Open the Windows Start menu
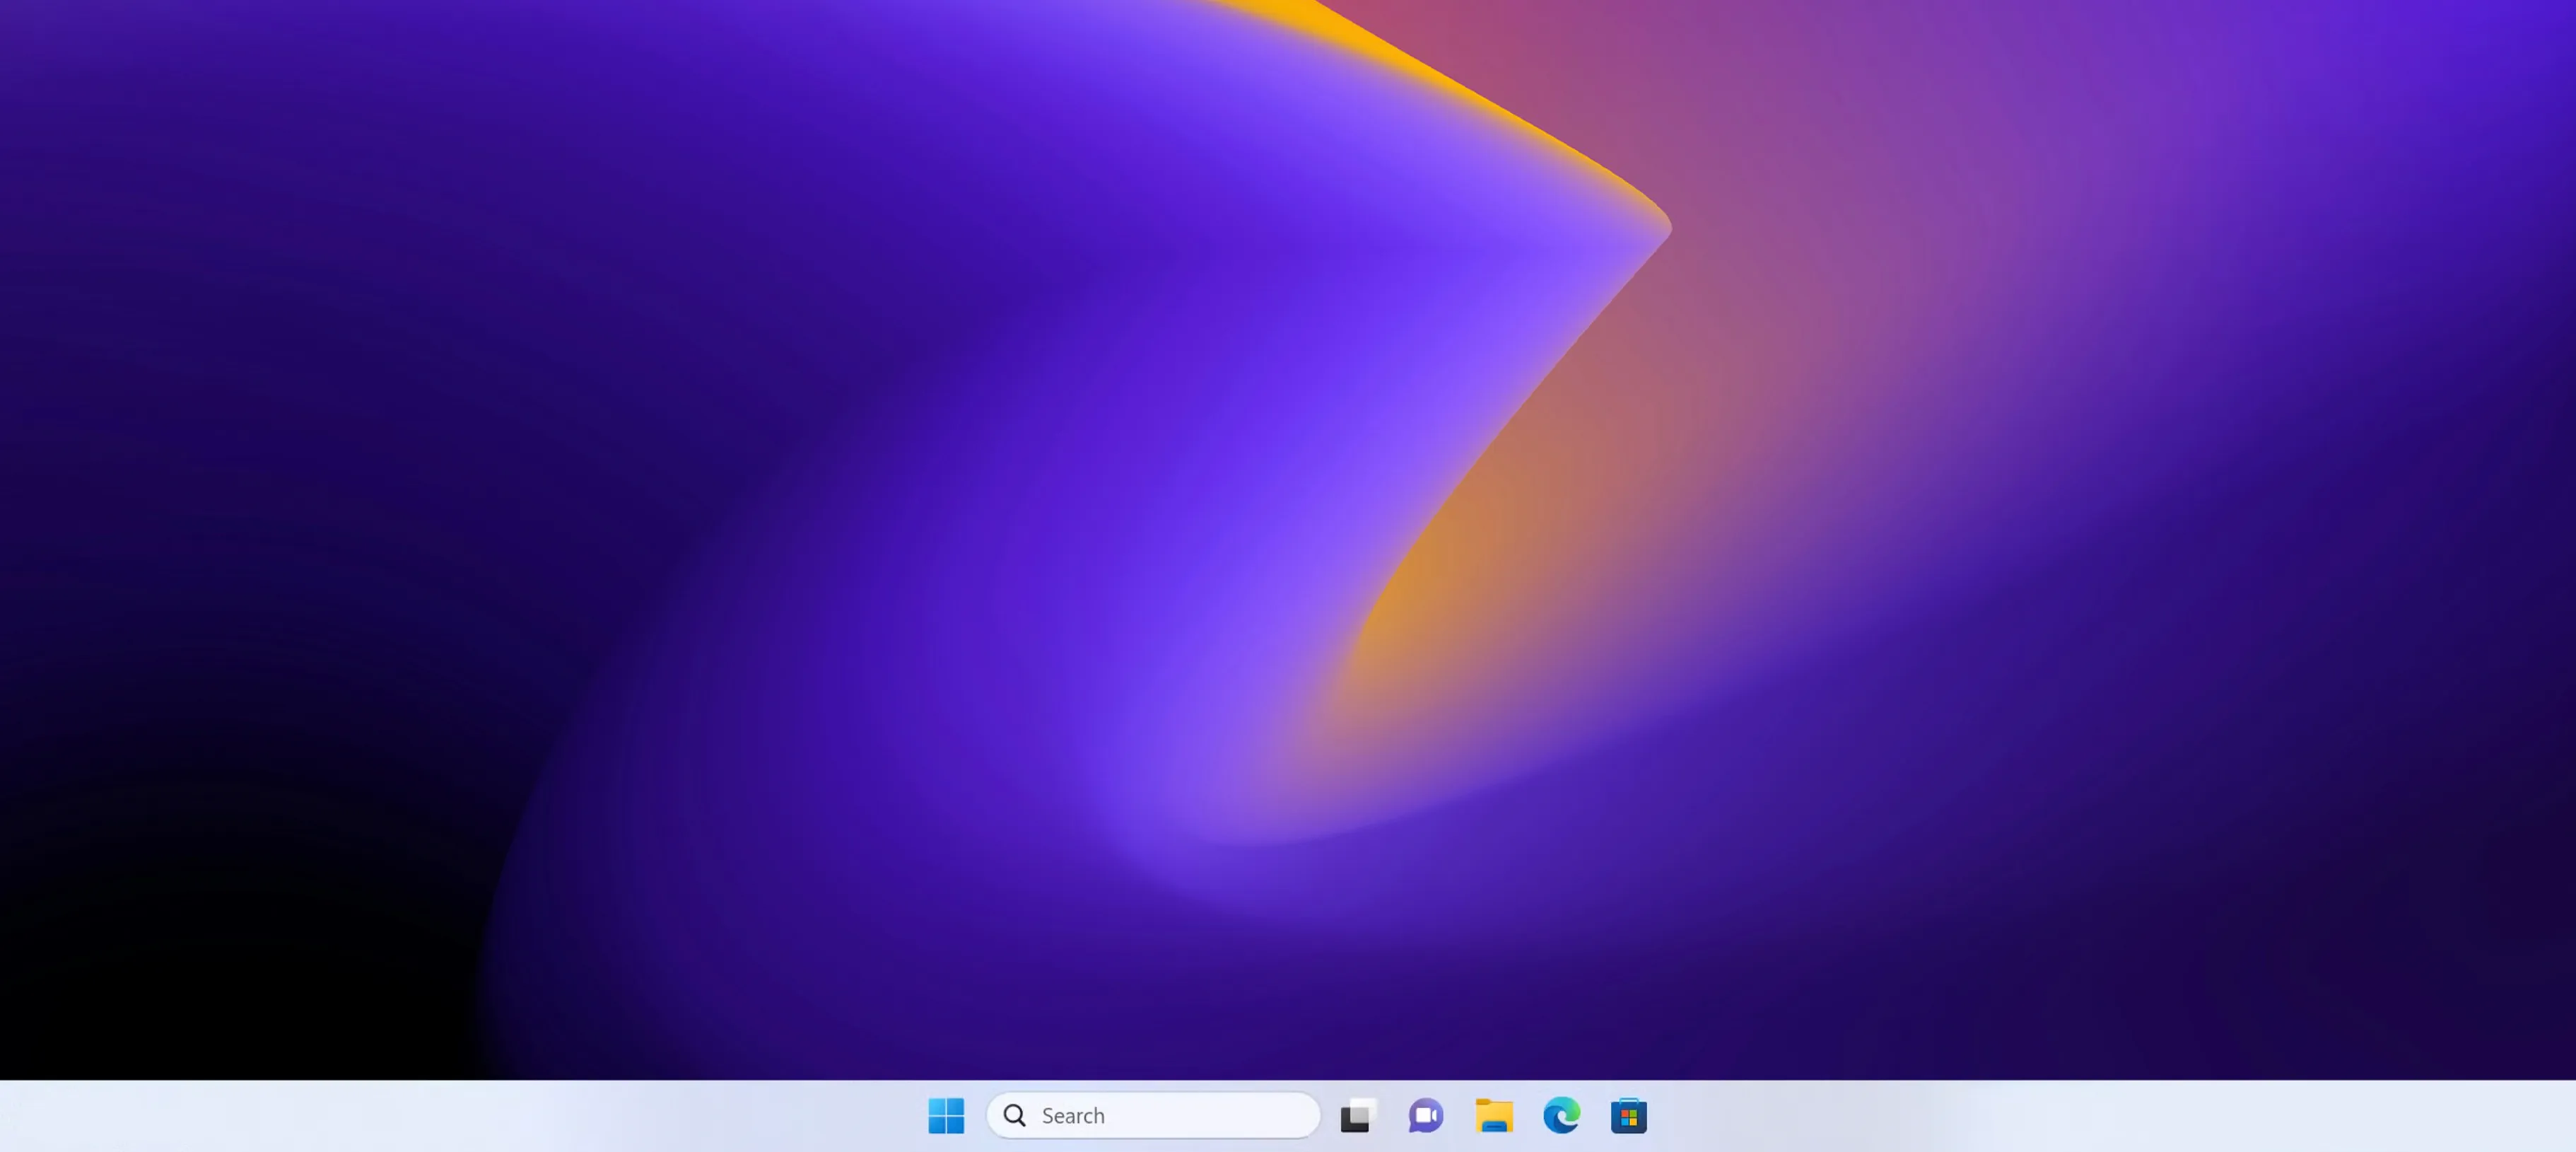 pyautogui.click(x=945, y=1115)
